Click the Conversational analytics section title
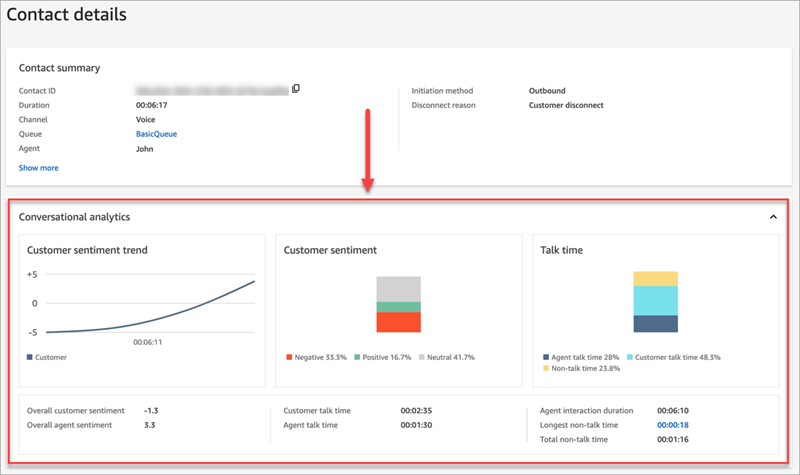The width and height of the screenshot is (800, 475). point(75,217)
